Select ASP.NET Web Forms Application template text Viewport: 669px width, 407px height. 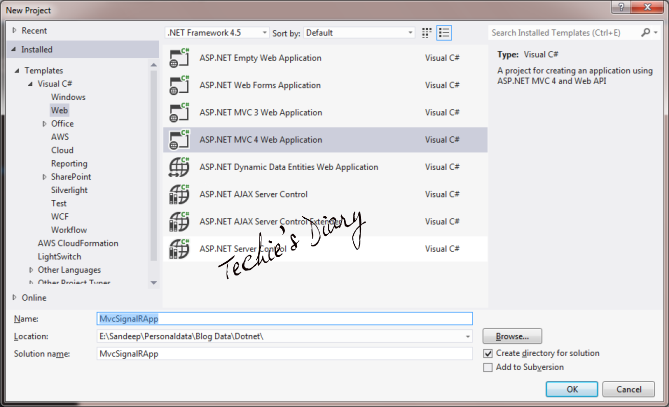coord(260,85)
